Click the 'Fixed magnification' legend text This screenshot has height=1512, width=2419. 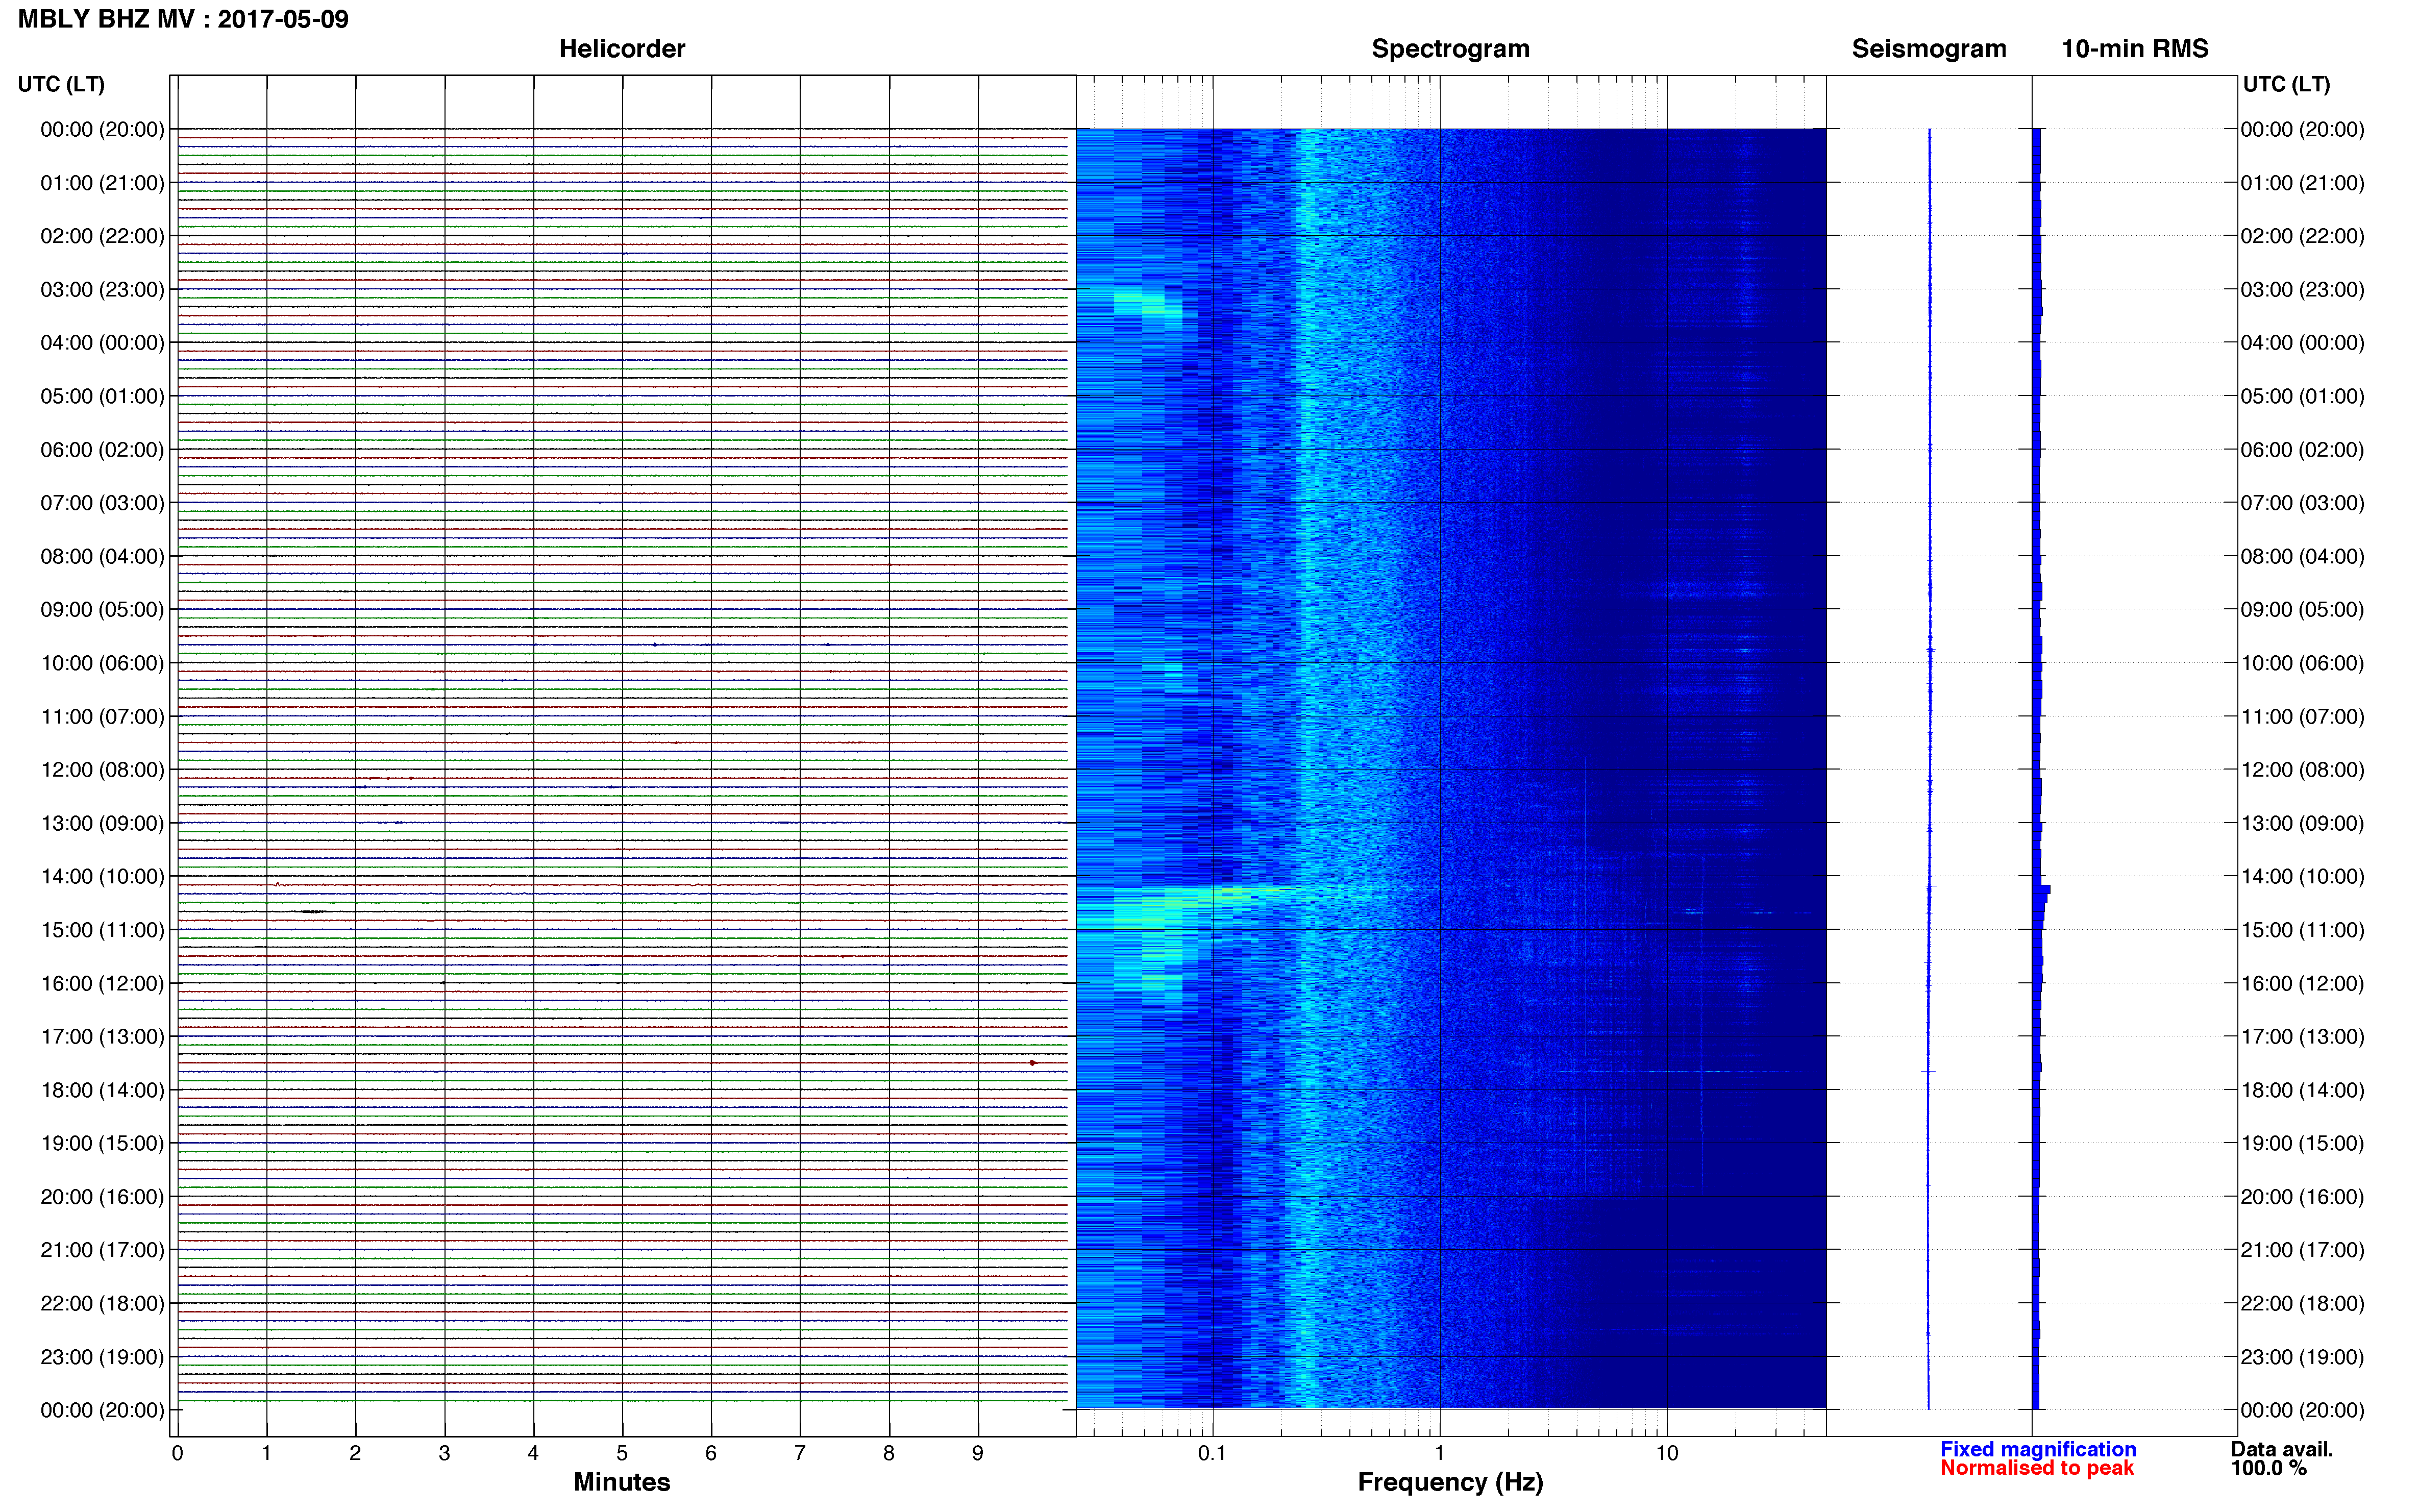(x=2038, y=1449)
